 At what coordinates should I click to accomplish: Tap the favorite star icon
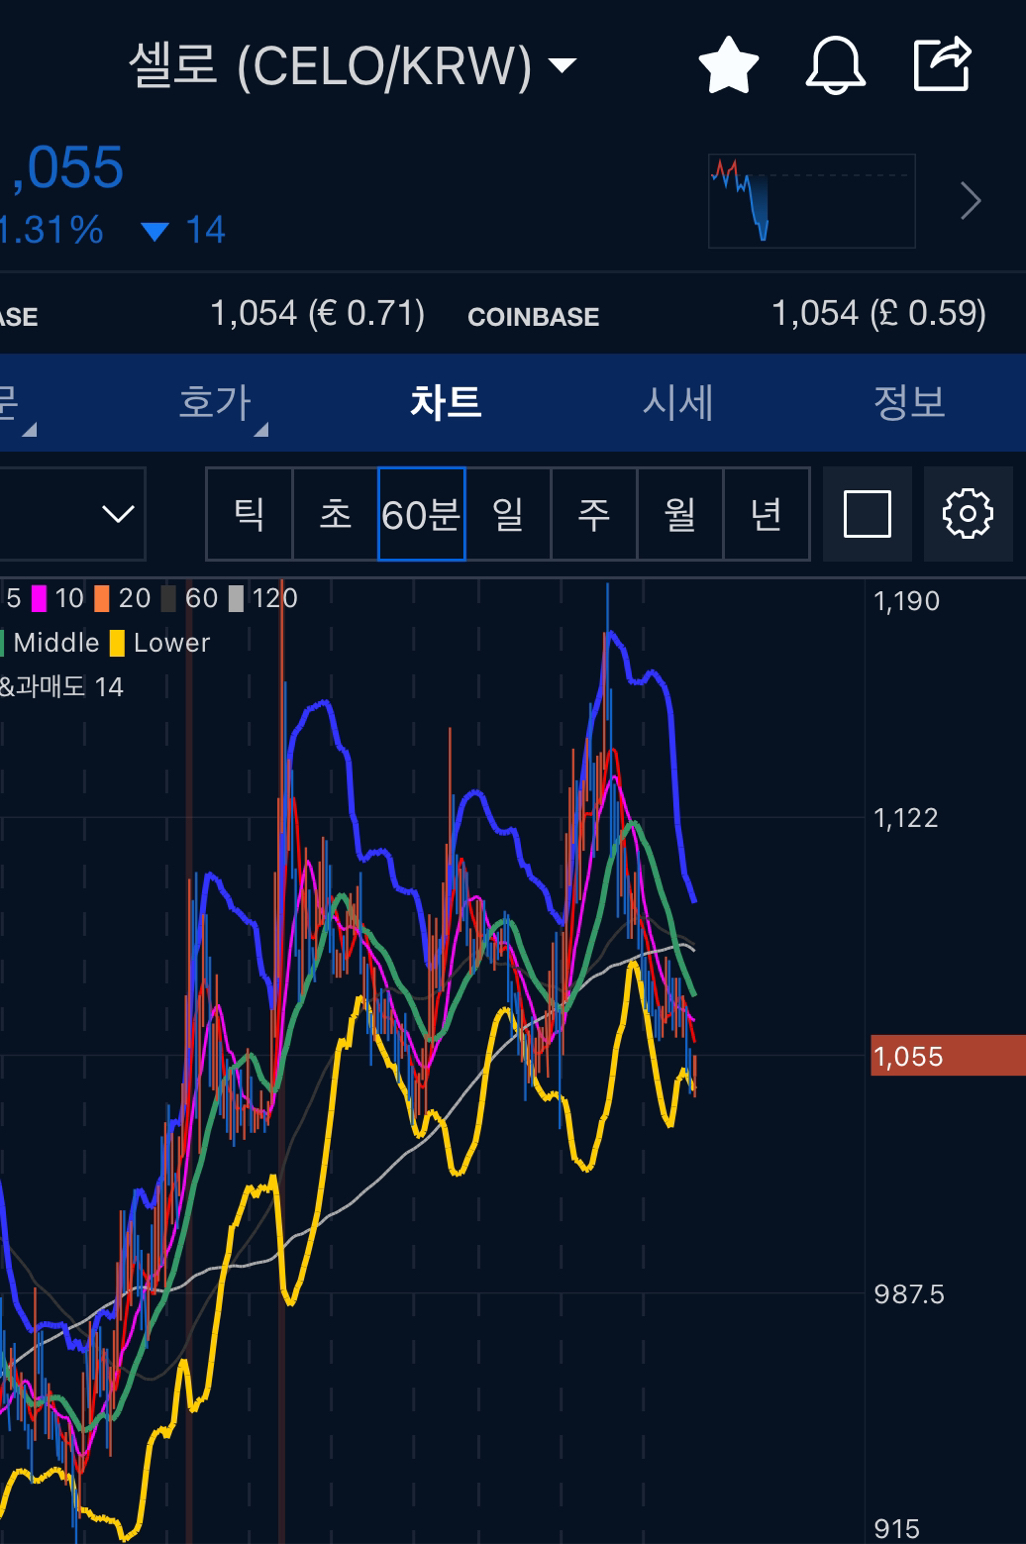pyautogui.click(x=728, y=66)
